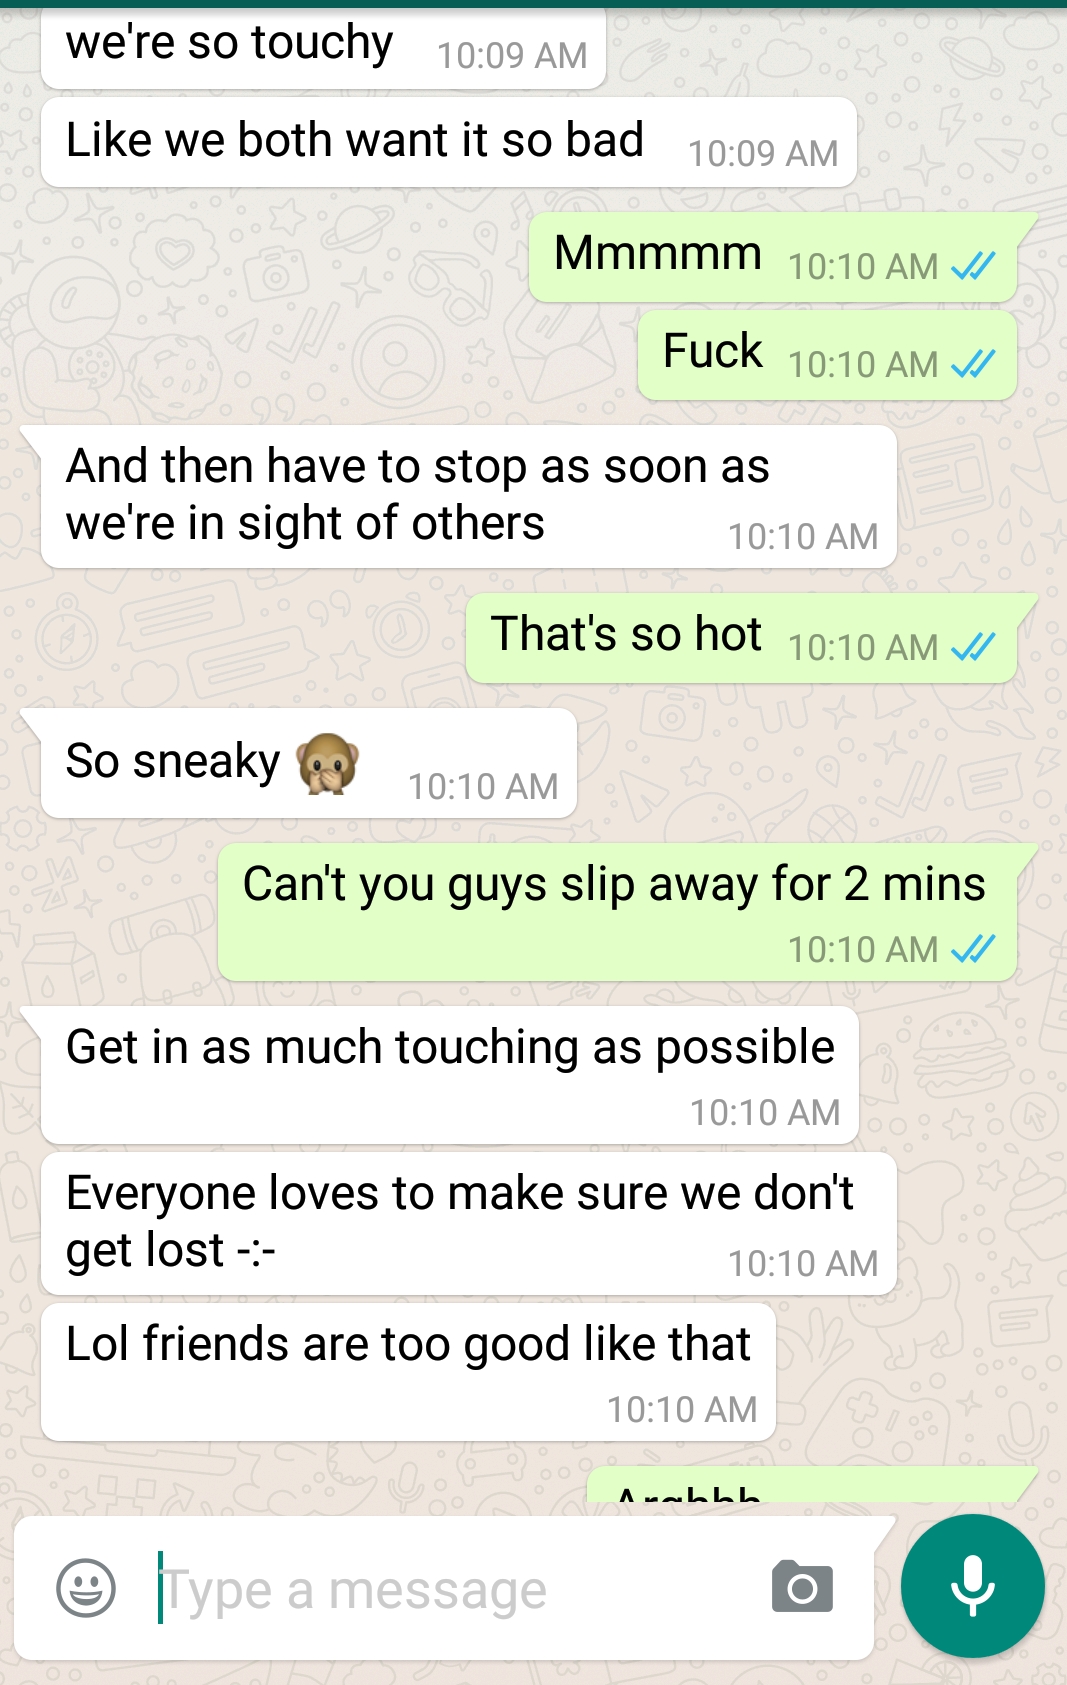Select Get in as much touching message
The height and width of the screenshot is (1685, 1067).
click(449, 1075)
